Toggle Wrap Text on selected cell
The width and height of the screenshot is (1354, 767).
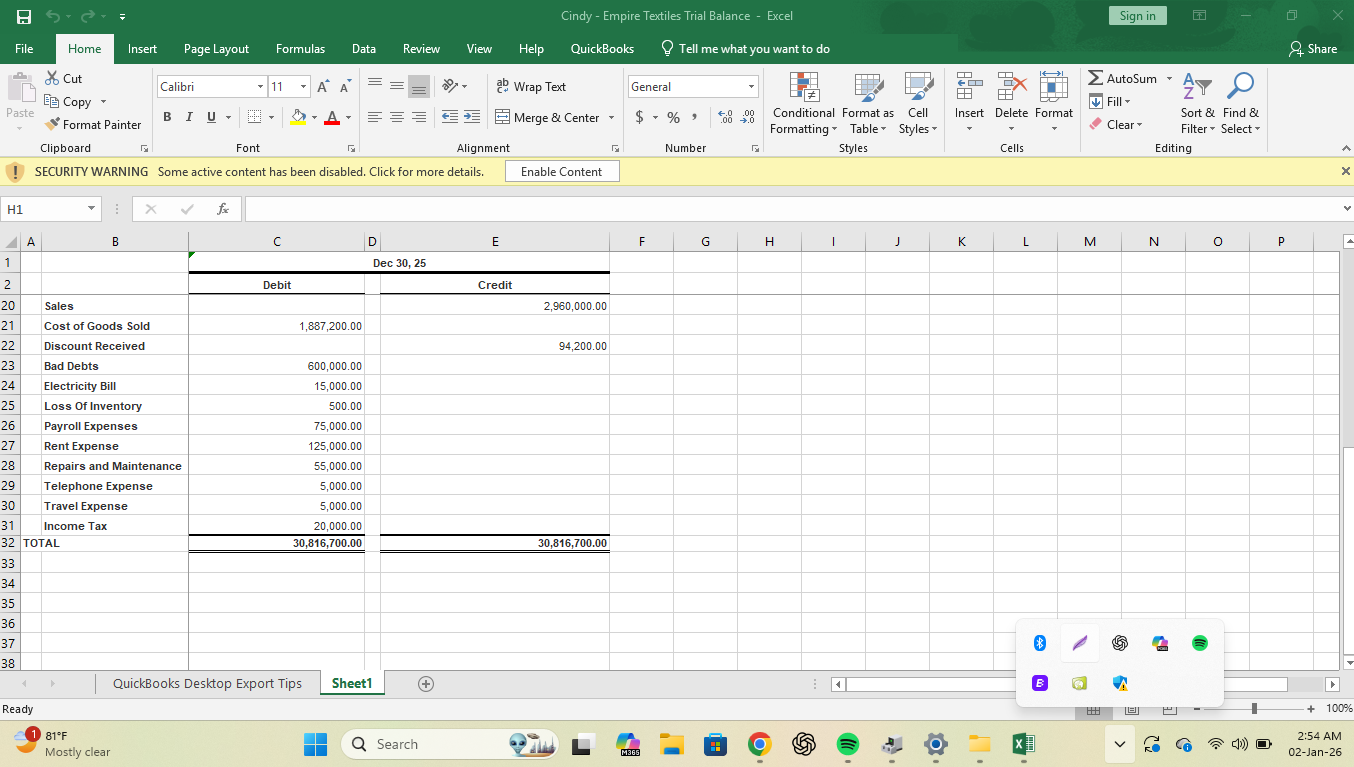click(531, 87)
